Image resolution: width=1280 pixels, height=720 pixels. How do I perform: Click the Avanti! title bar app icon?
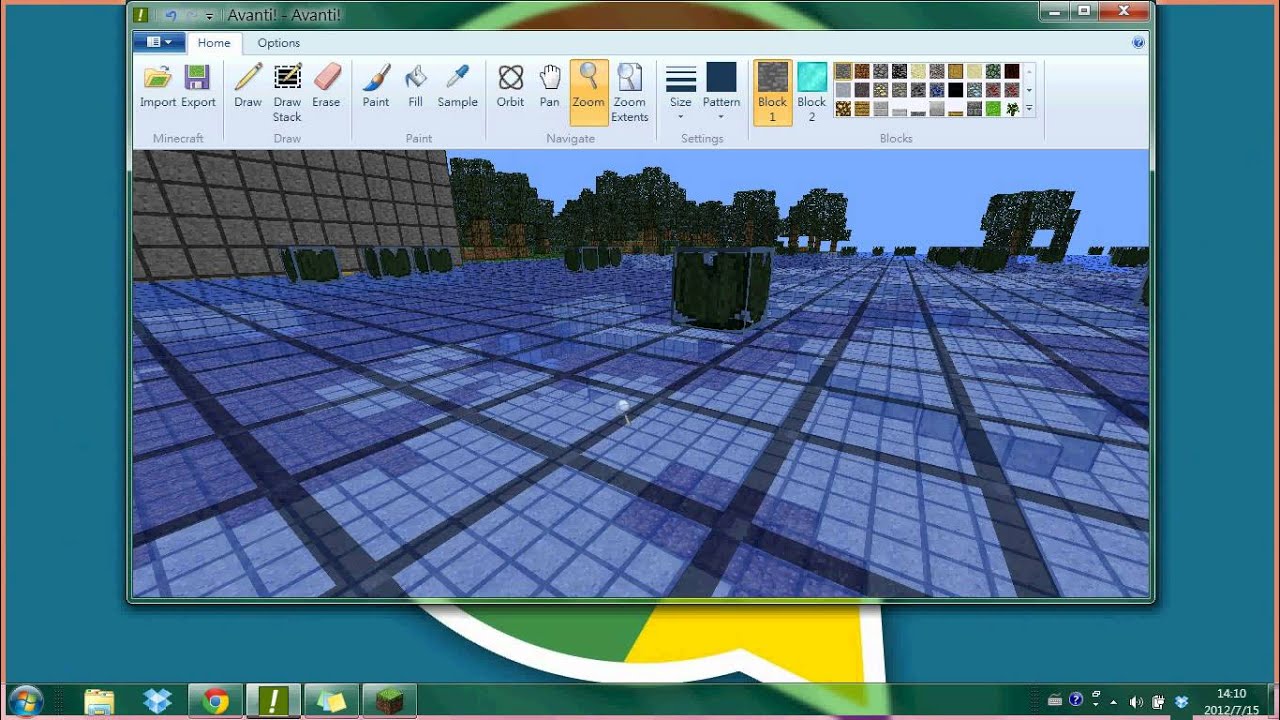click(142, 15)
